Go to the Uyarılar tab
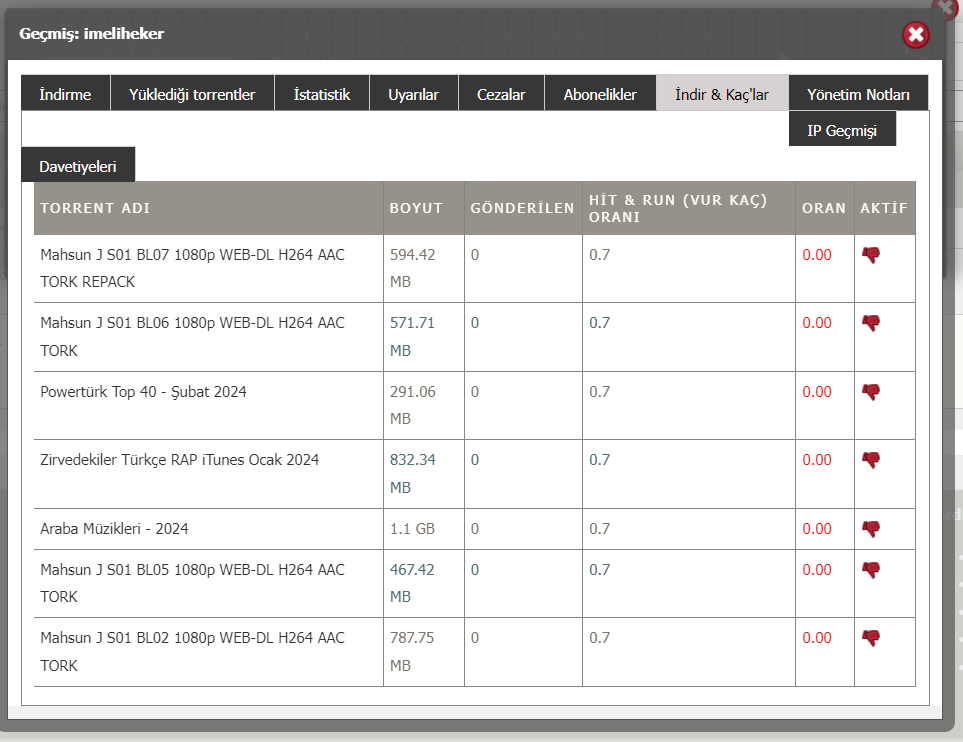 coord(414,94)
